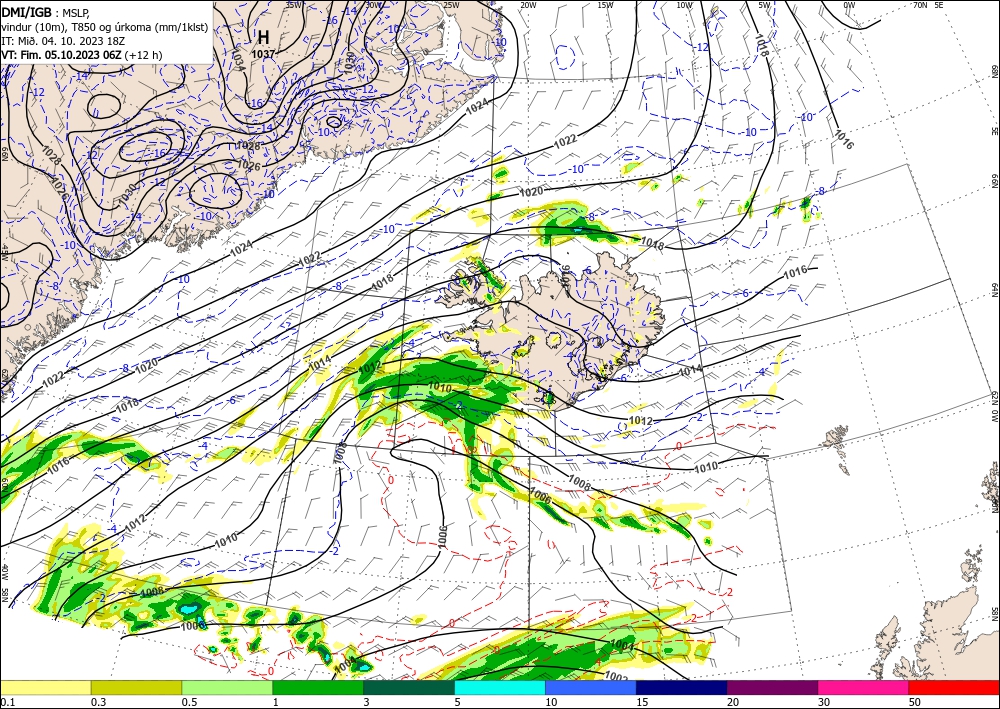Pick the cyan 5 mm legend swatch
The width and height of the screenshot is (1000, 709).
tap(500, 687)
